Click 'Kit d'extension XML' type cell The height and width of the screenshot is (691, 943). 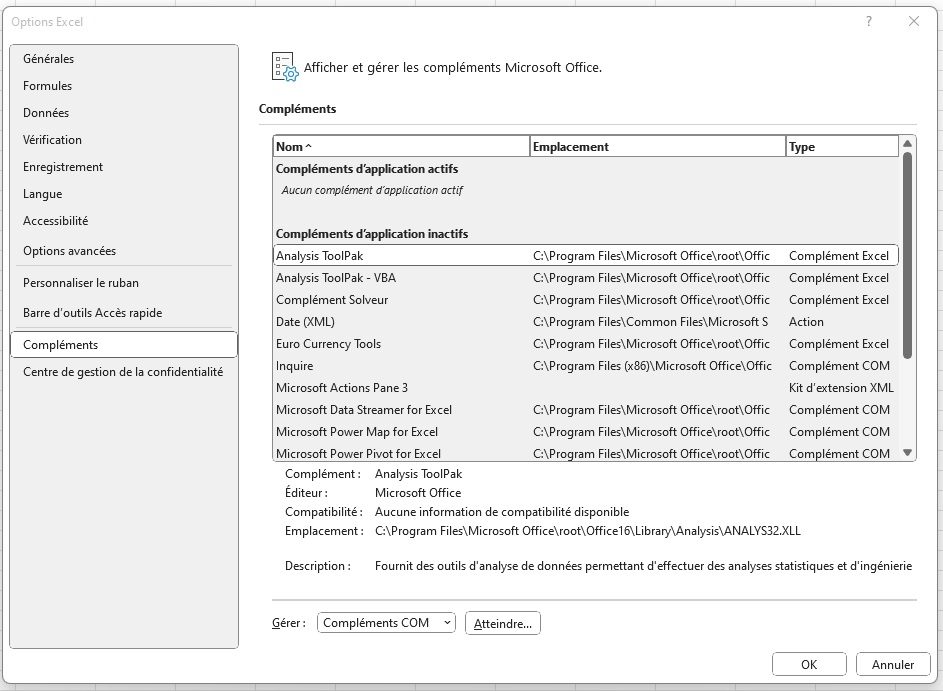coord(841,388)
